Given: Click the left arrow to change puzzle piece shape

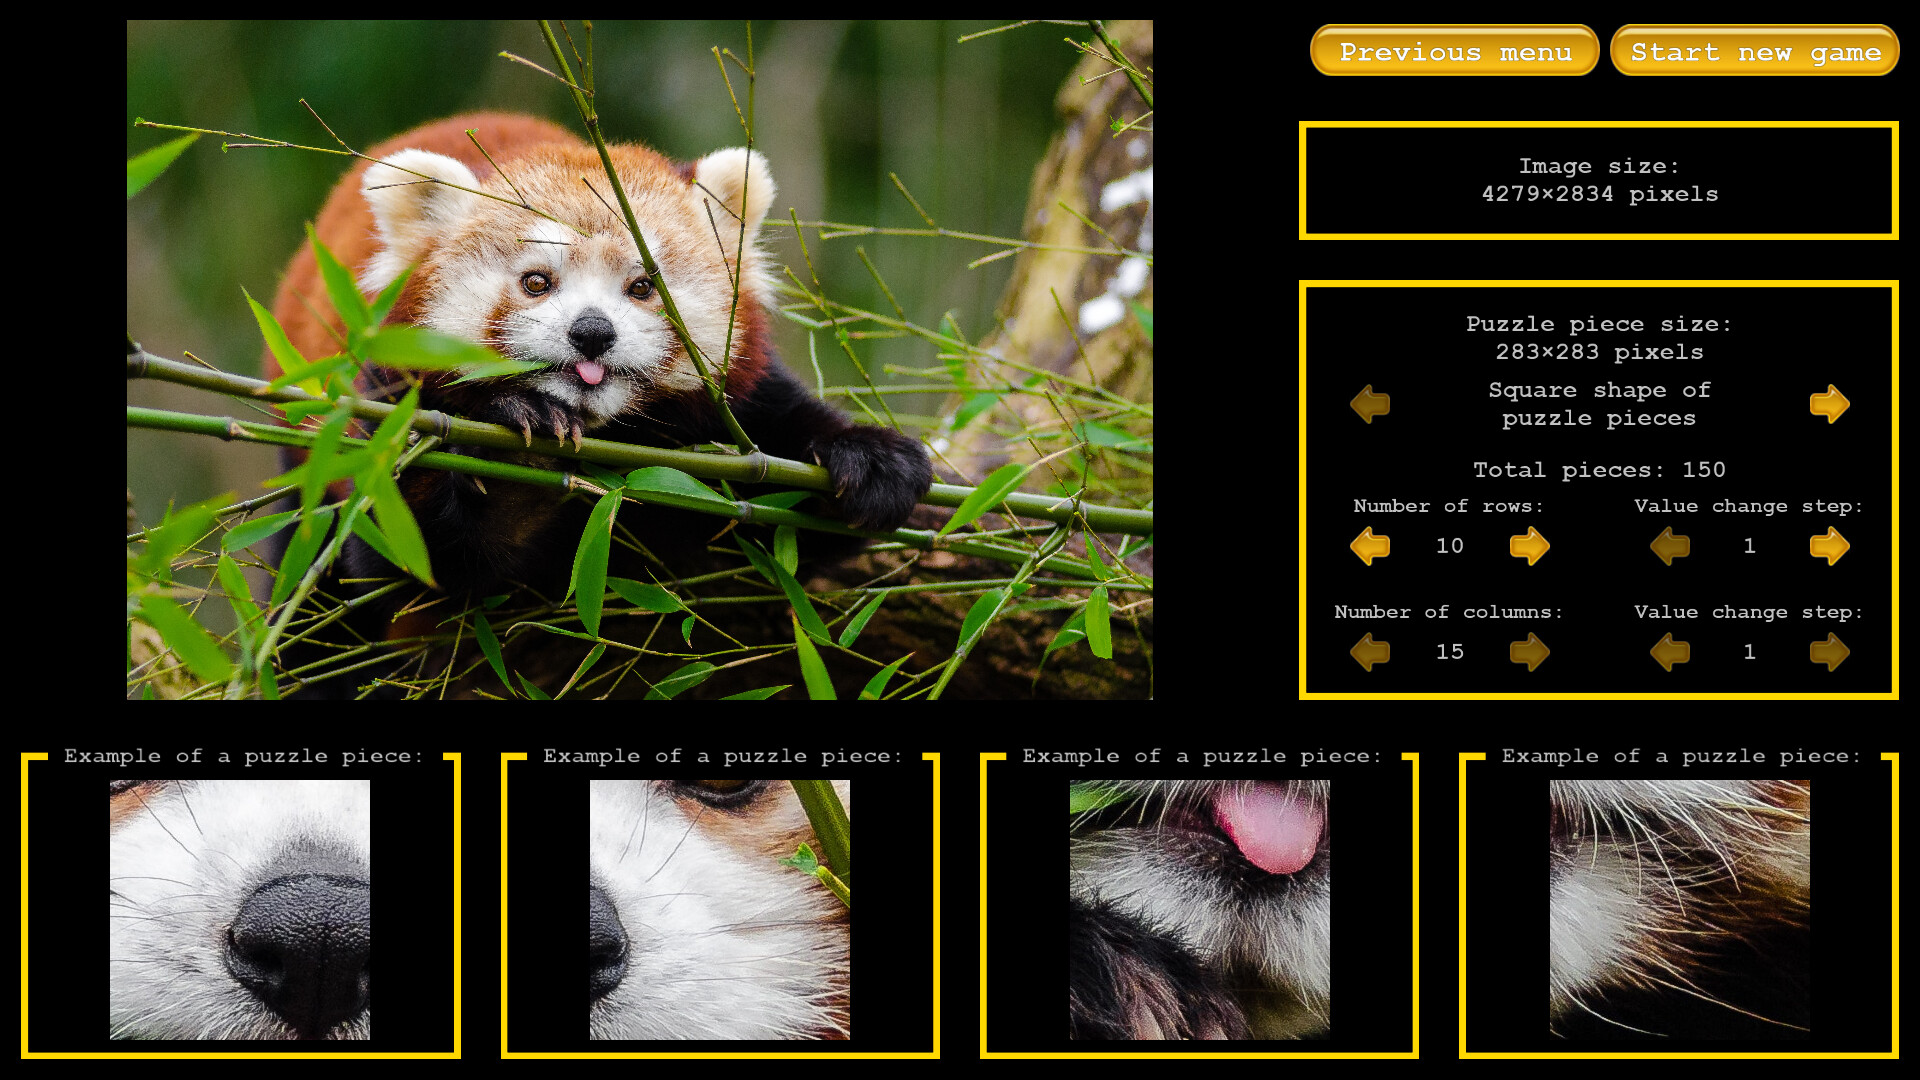Looking at the screenshot, I should pos(1369,402).
